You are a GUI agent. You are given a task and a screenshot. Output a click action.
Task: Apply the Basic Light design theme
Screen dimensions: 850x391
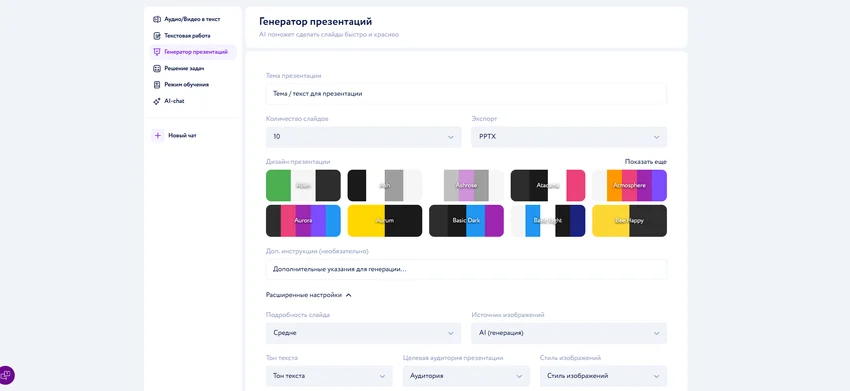(548, 221)
